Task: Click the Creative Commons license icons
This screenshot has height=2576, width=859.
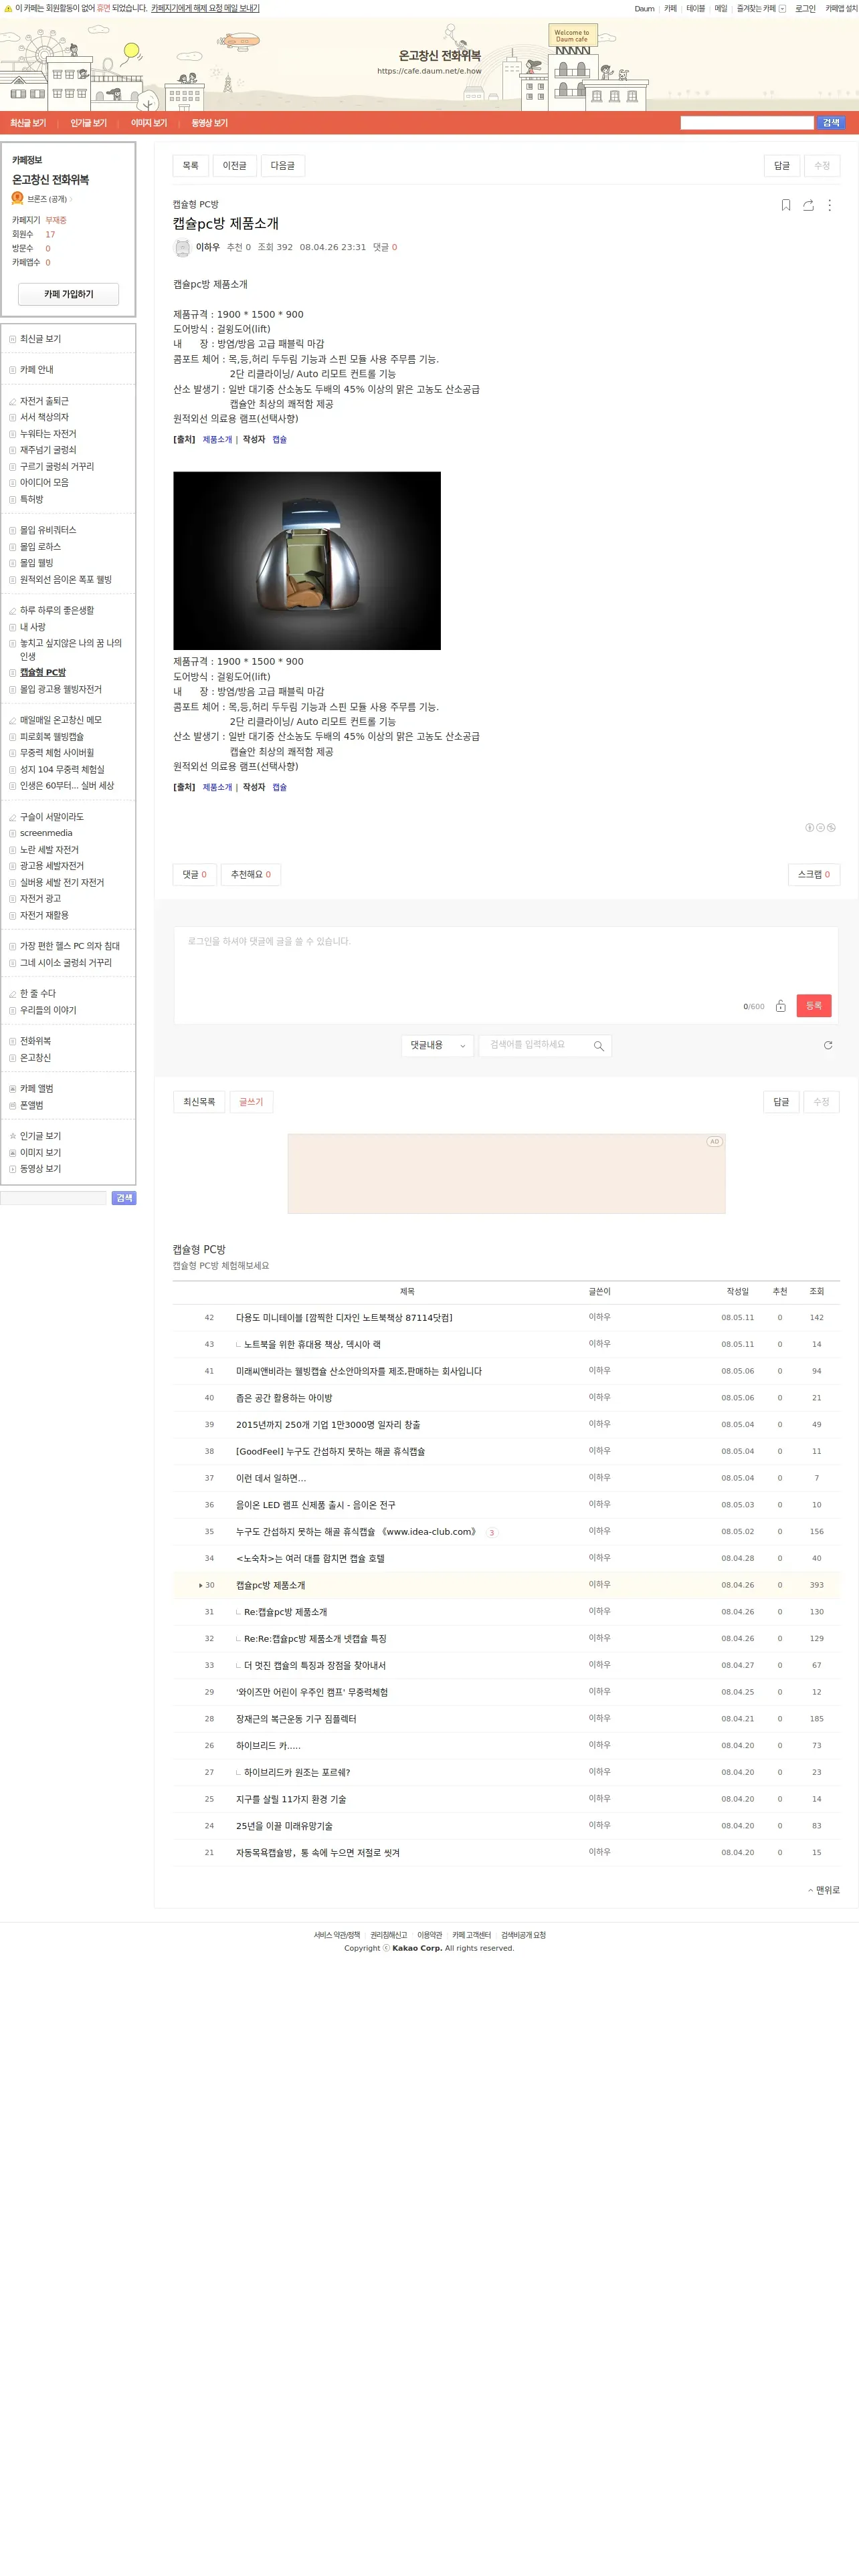Action: pos(820,828)
